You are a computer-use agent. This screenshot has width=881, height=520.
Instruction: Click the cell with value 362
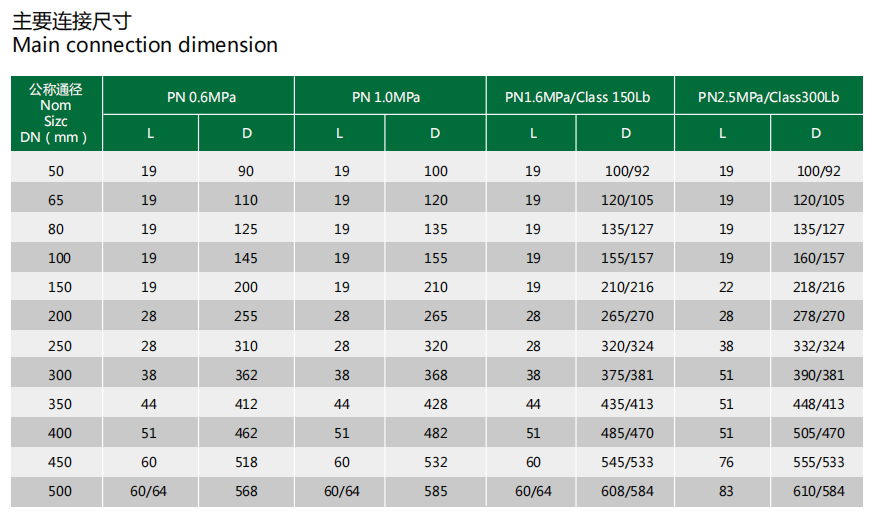point(246,375)
